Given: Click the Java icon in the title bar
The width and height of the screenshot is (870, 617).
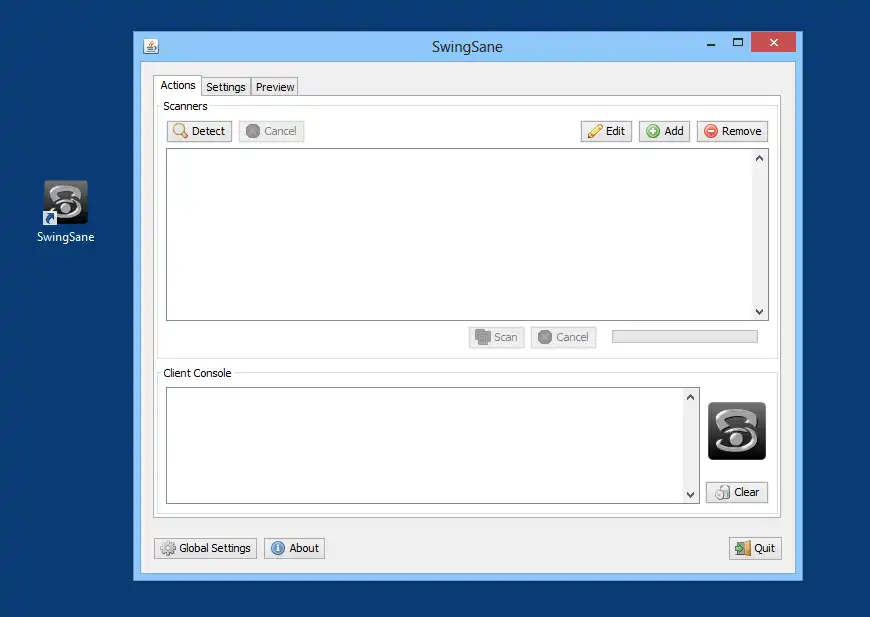Looking at the screenshot, I should [x=151, y=46].
